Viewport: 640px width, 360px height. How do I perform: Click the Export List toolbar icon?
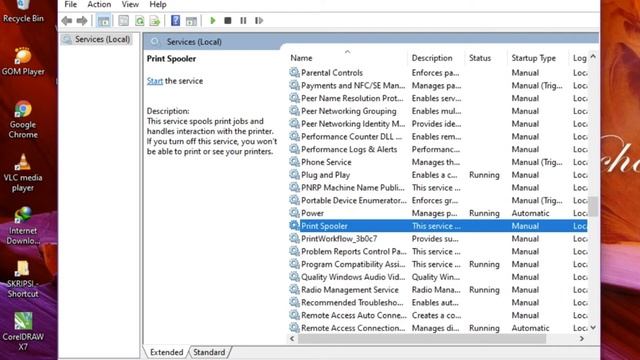pyautogui.click(x=155, y=20)
